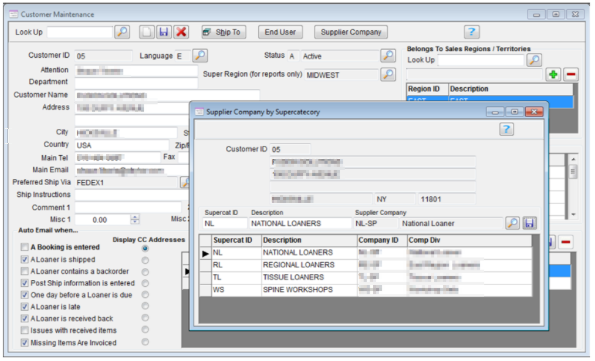Click the Misc 1 value 0.00 field
This screenshot has width=595, height=361.
103,220
